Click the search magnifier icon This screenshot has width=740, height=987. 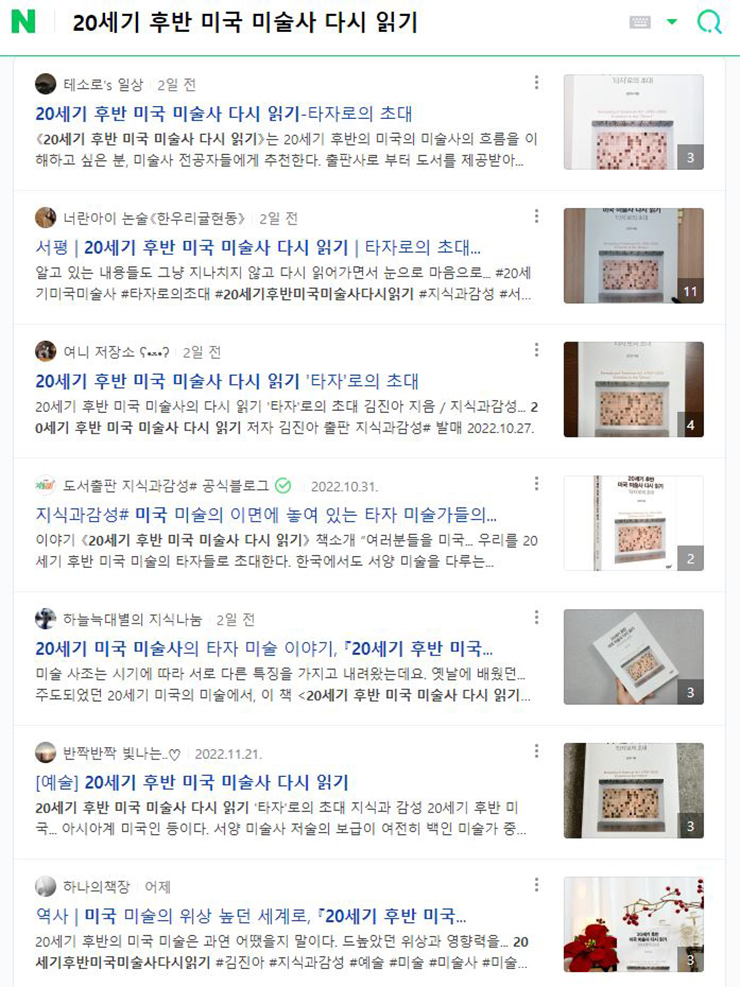pyautogui.click(x=709, y=22)
